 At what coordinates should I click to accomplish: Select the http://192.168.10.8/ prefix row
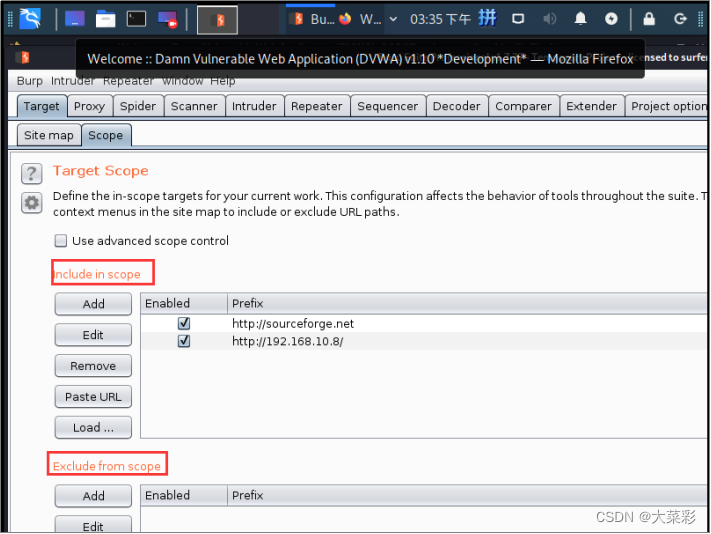click(424, 341)
